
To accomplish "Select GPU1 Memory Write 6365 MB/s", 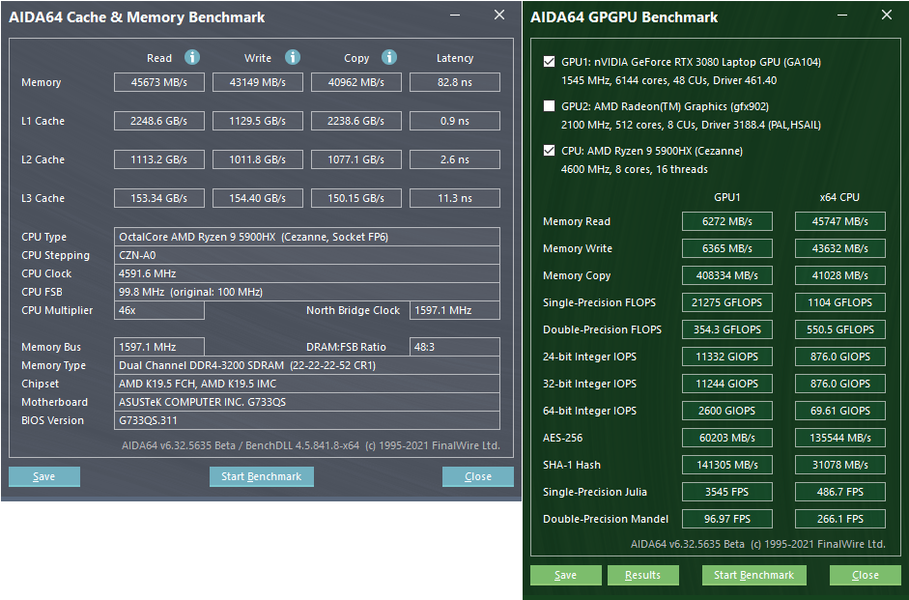I will [x=727, y=248].
